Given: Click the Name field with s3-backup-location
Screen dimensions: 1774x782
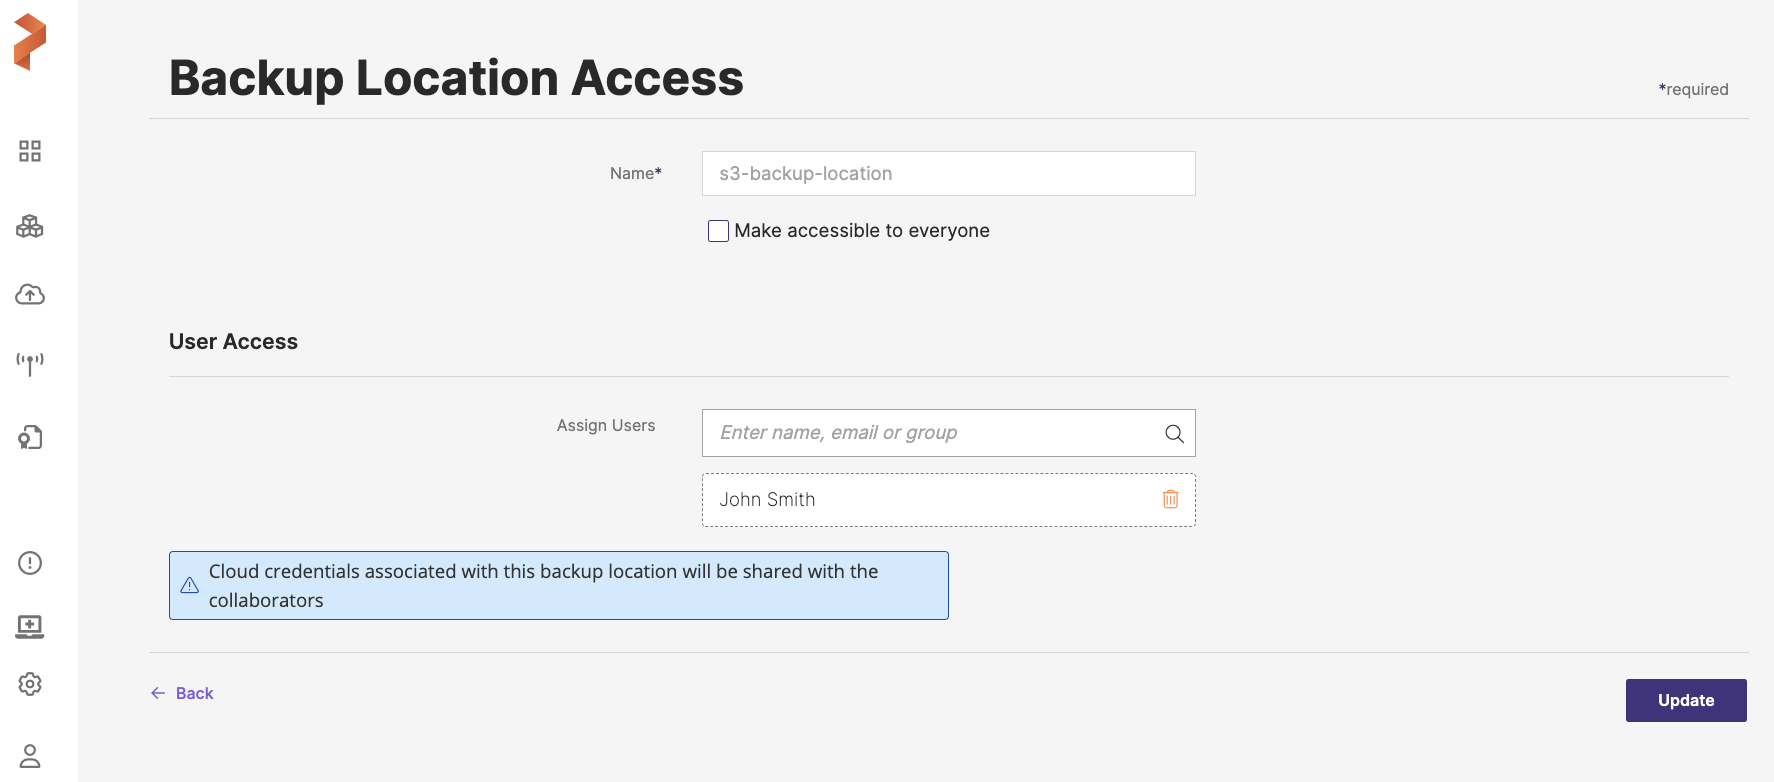Looking at the screenshot, I should 948,174.
